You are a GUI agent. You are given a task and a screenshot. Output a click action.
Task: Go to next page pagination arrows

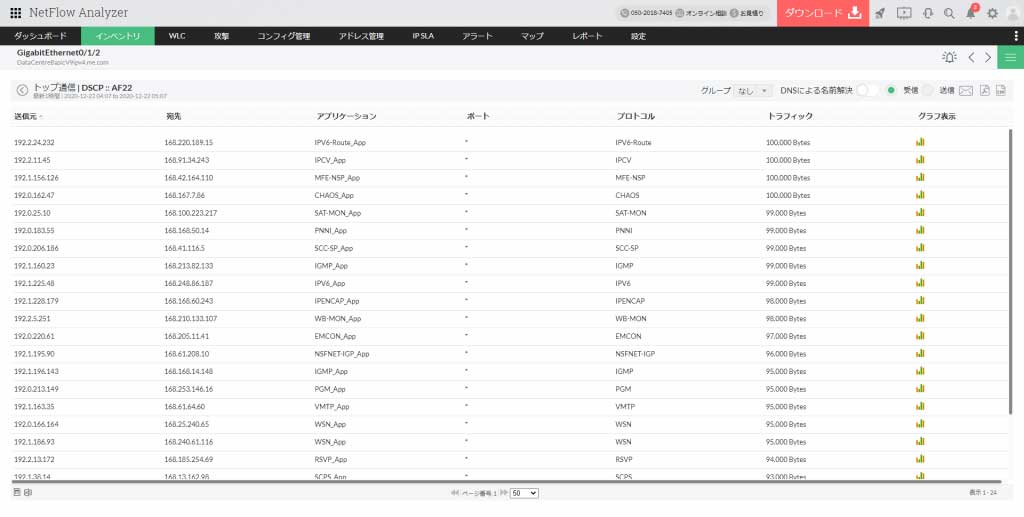(x=504, y=493)
